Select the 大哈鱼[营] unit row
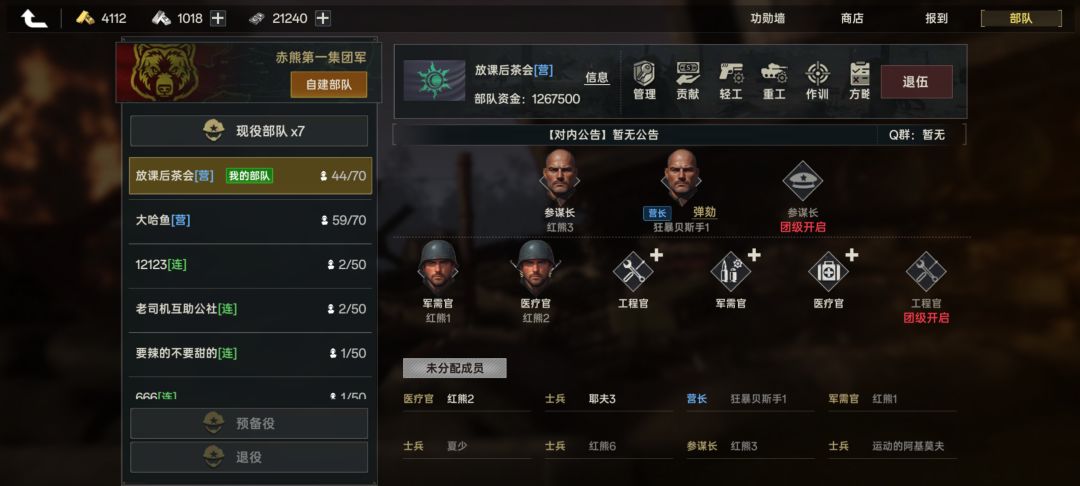This screenshot has height=486, width=1080. (250, 221)
